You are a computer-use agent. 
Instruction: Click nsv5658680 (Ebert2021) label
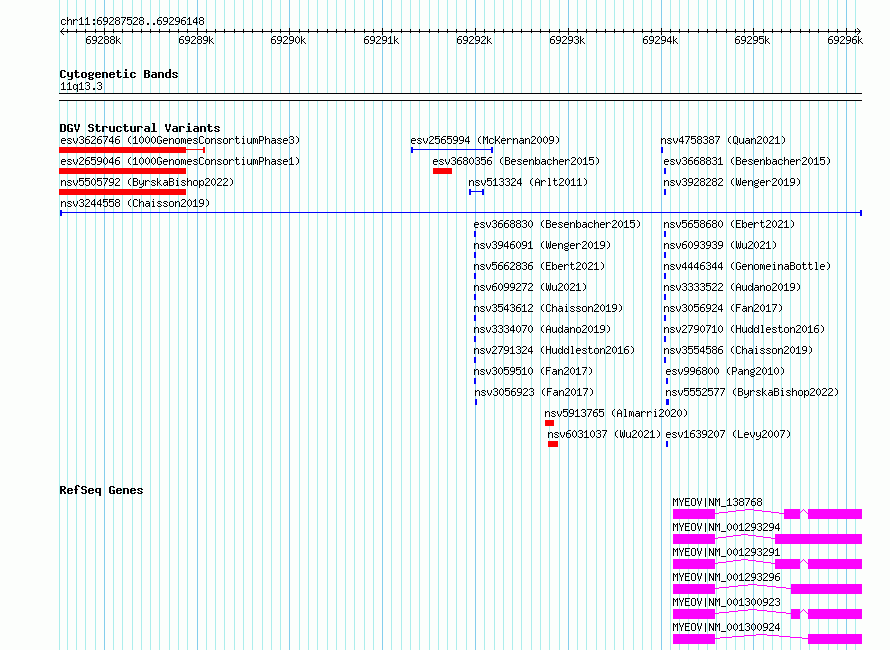click(729, 224)
